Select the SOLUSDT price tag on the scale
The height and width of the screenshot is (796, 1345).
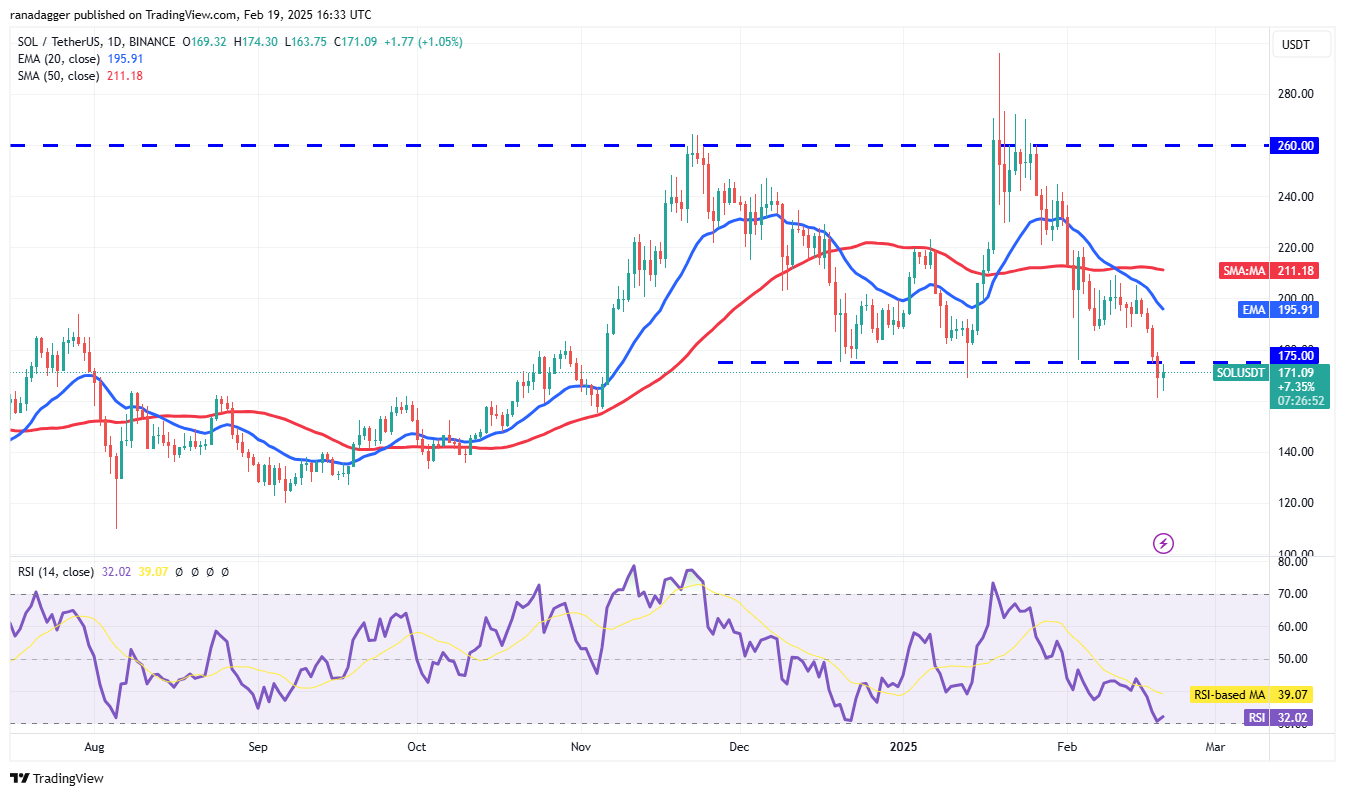point(1239,373)
